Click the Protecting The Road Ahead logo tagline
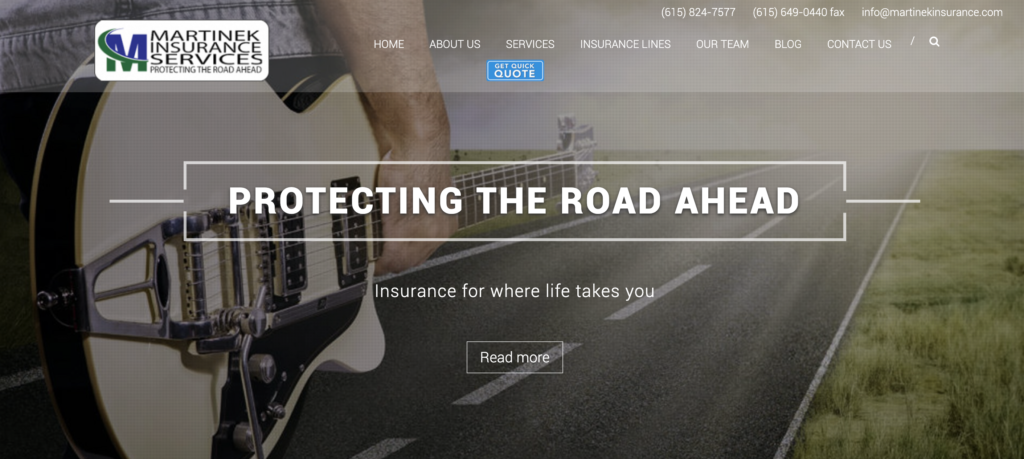 point(206,69)
